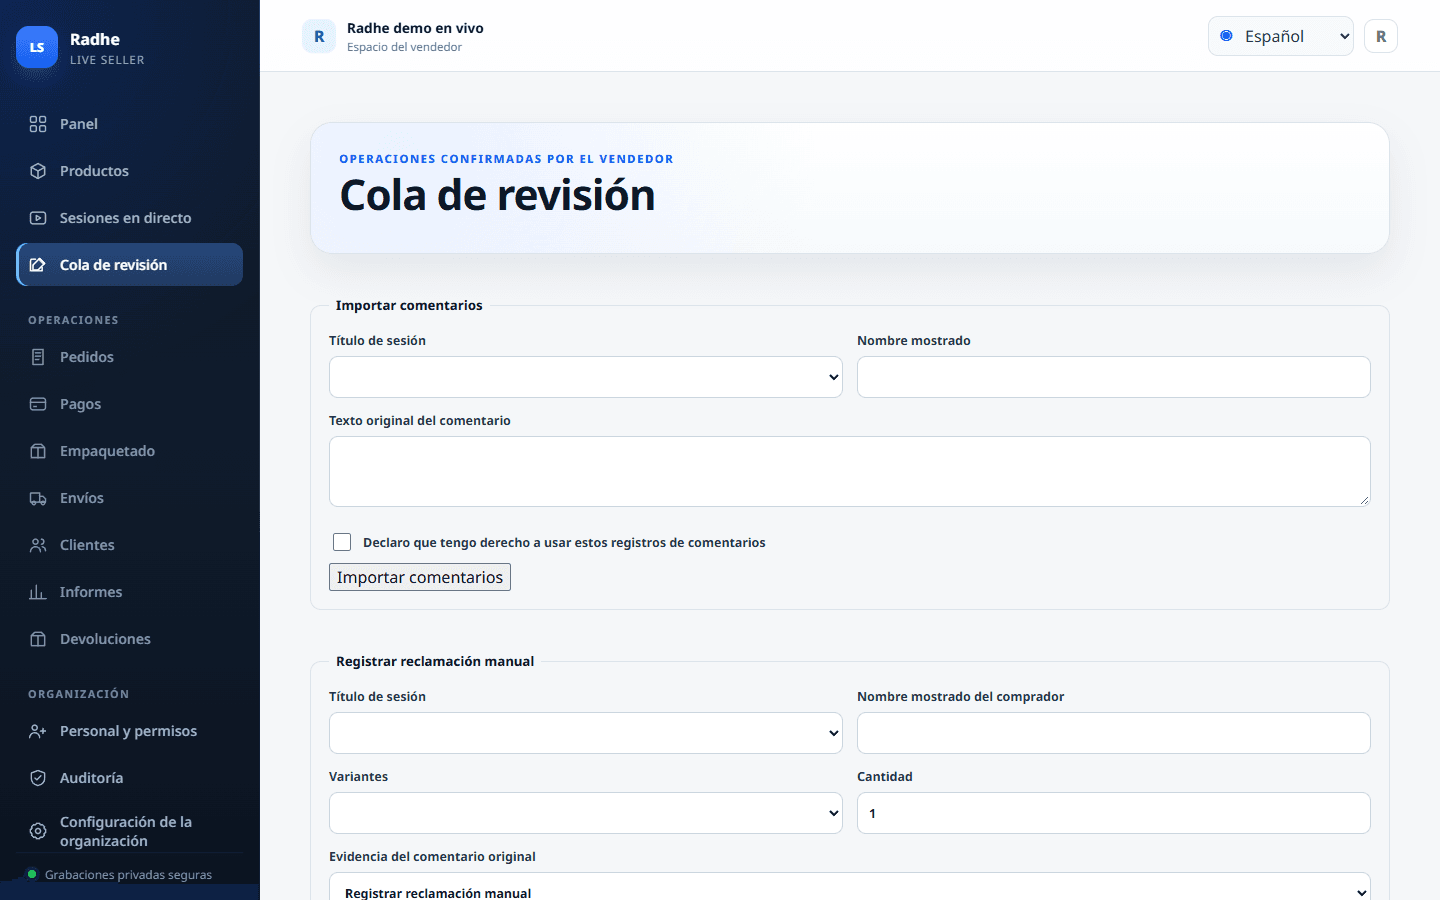
Task: Click the 'Radhe demo en vivo' header title
Action: [415, 28]
